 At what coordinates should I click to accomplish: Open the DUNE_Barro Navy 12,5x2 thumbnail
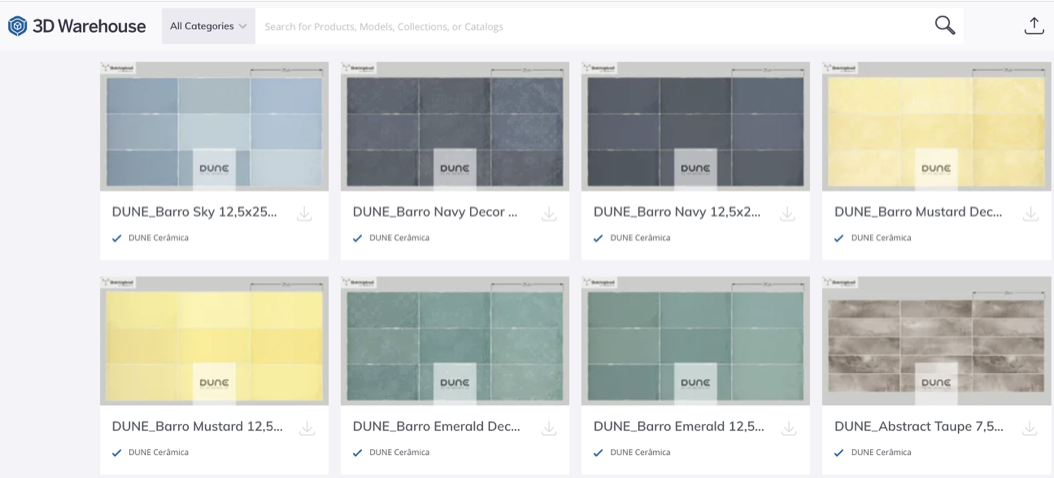point(696,126)
